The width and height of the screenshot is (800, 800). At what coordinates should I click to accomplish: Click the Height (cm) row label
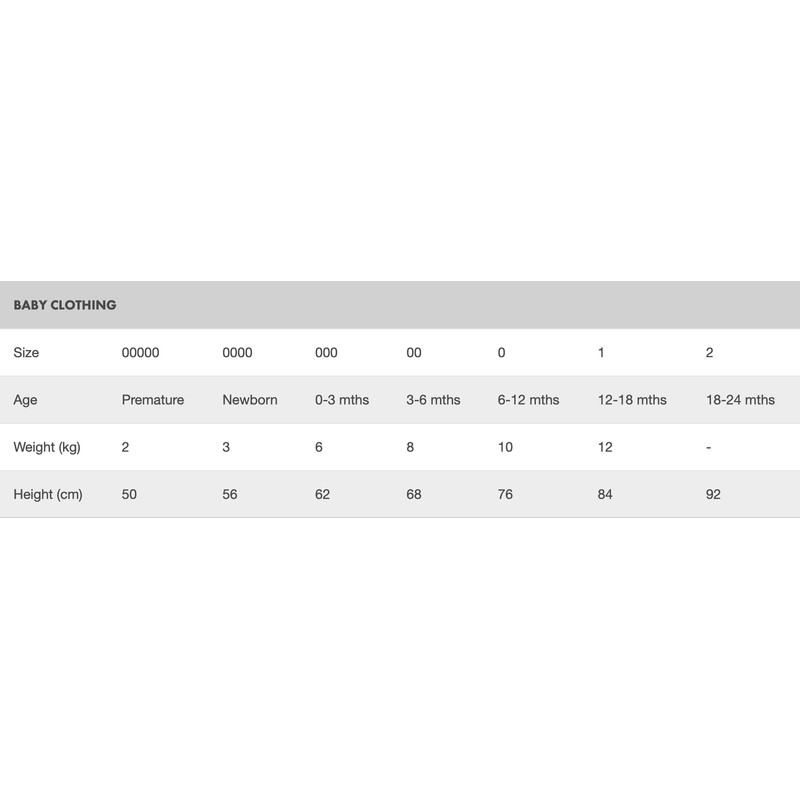46,494
